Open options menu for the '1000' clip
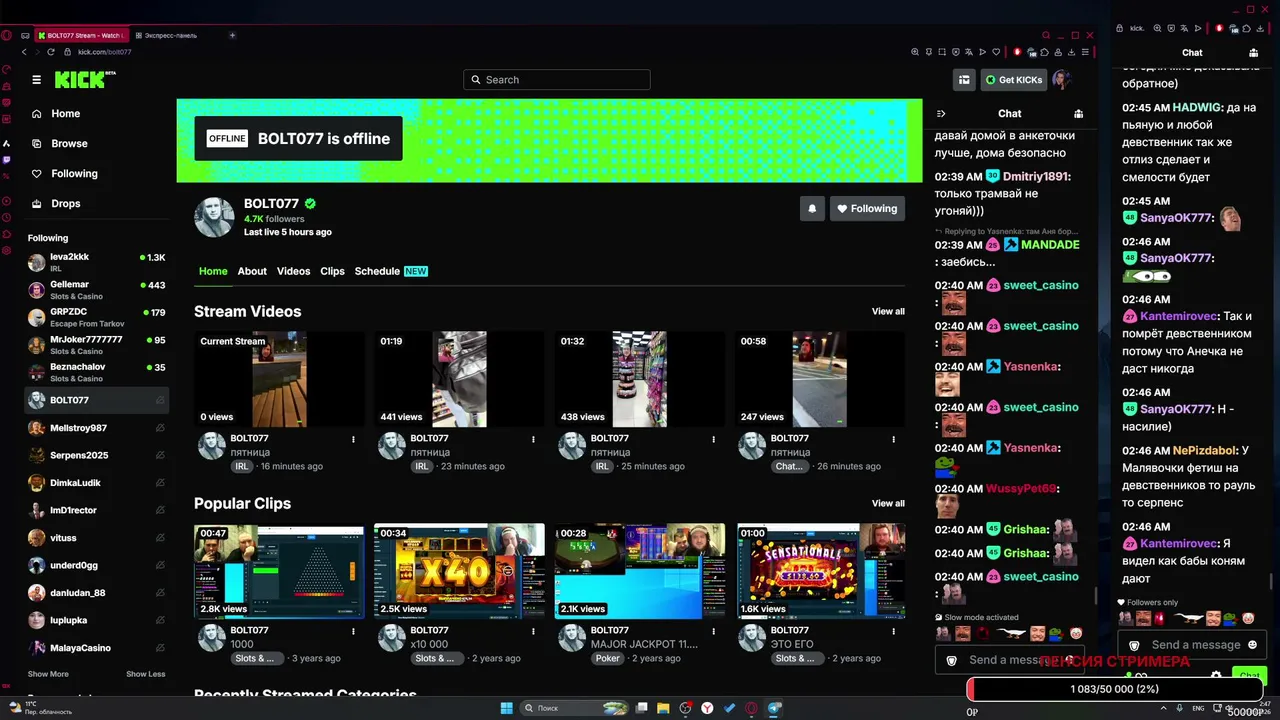This screenshot has height=720, width=1280. (x=353, y=631)
